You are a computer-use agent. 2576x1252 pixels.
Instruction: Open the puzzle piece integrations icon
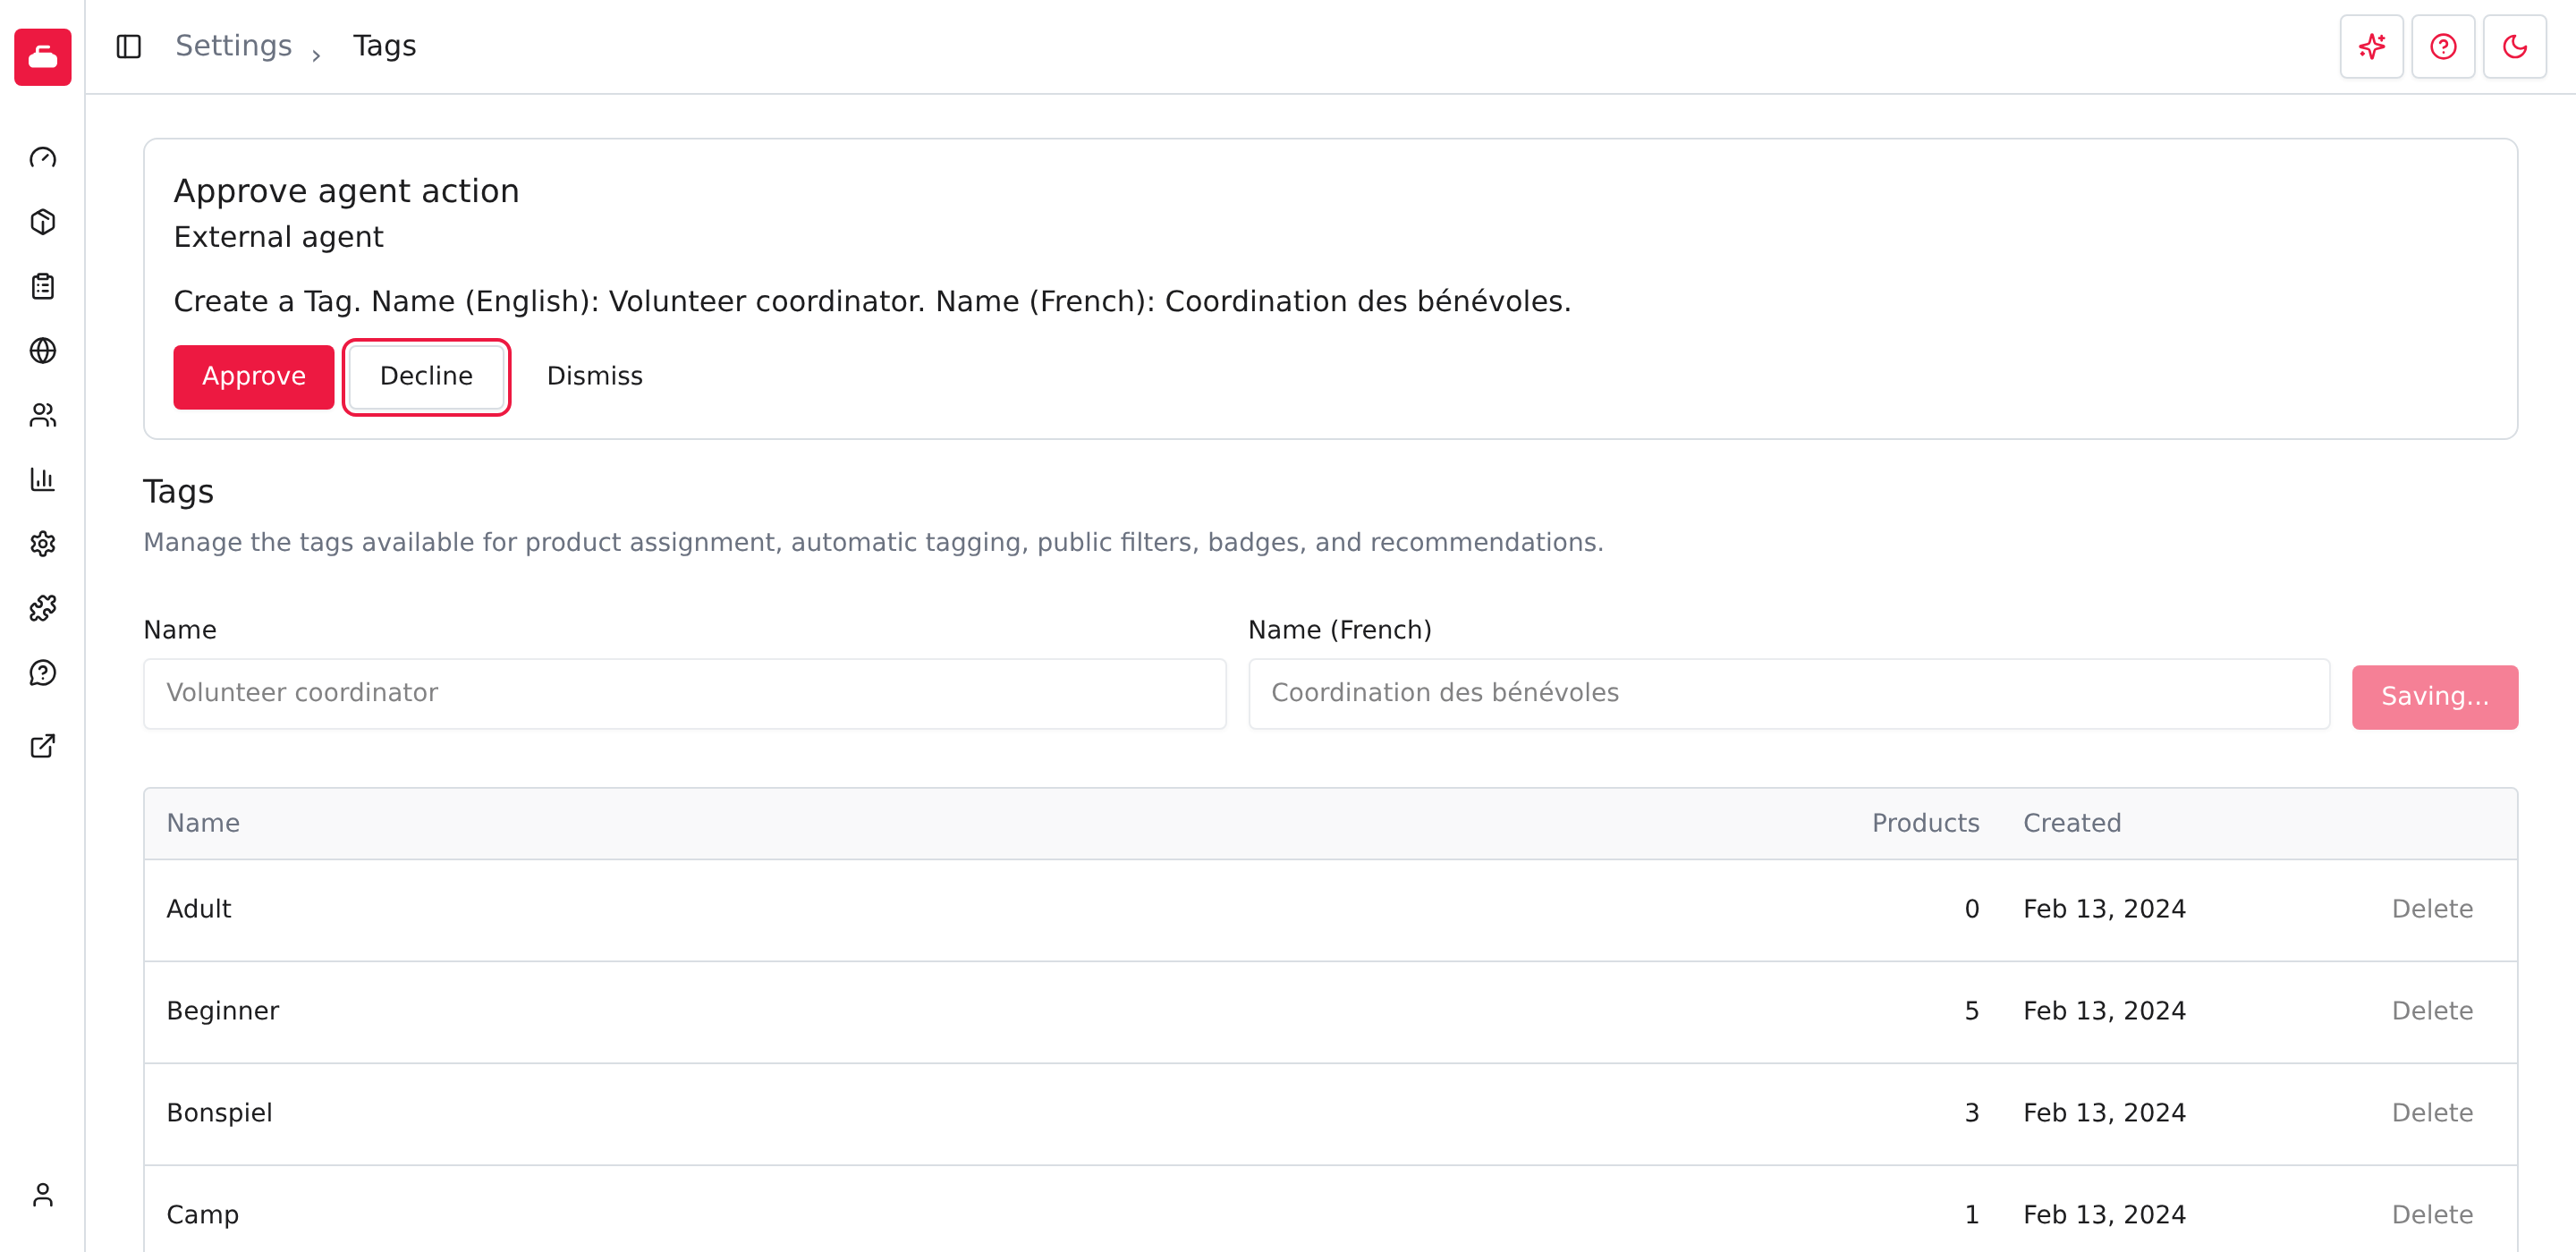[x=43, y=608]
